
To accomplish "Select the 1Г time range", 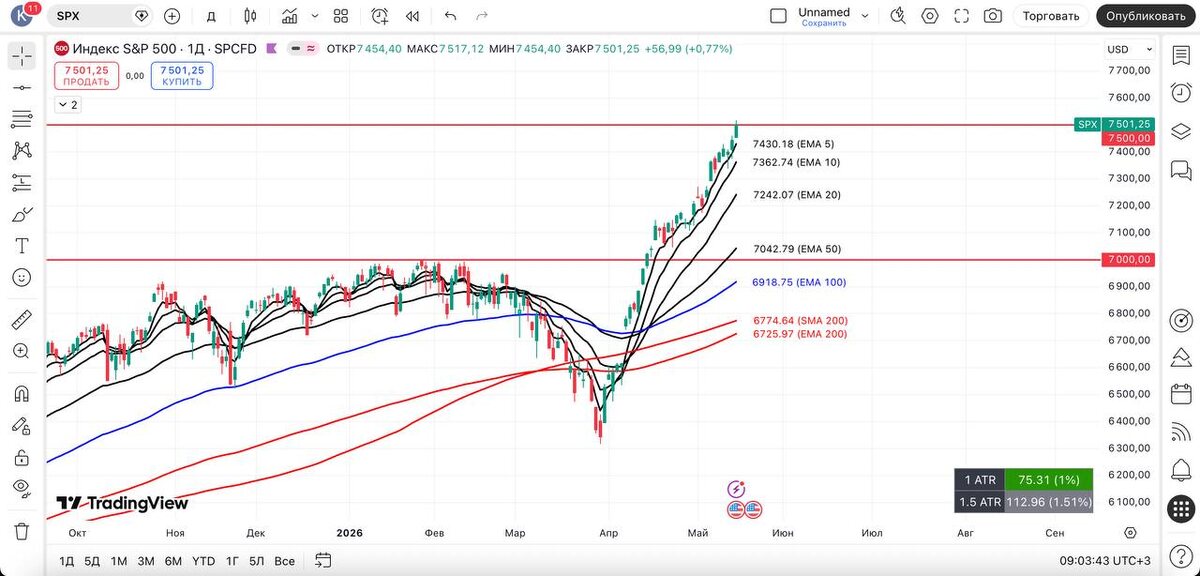I will click(232, 560).
